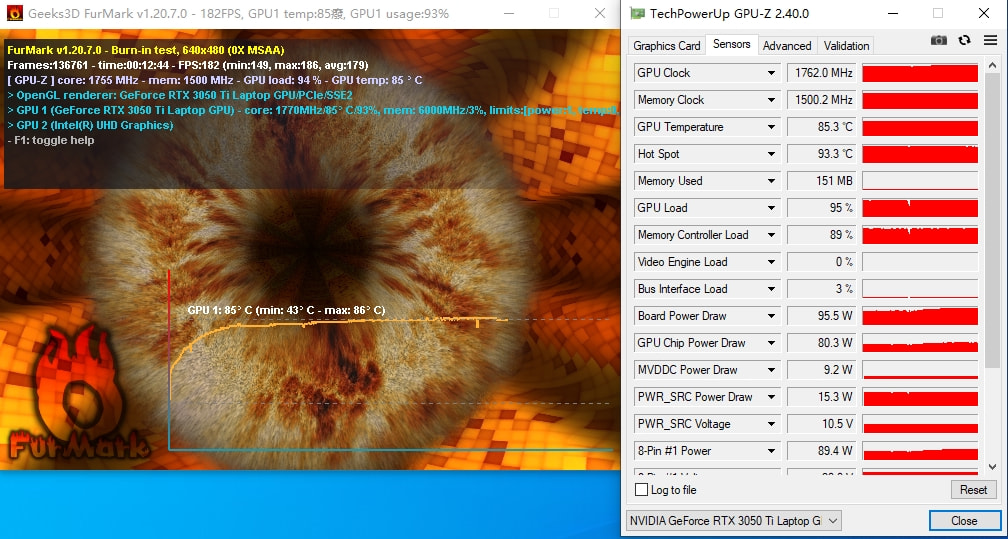Screen dimensions: 1008x539
Task: Enable the Log to file checkbox
Action: 642,490
